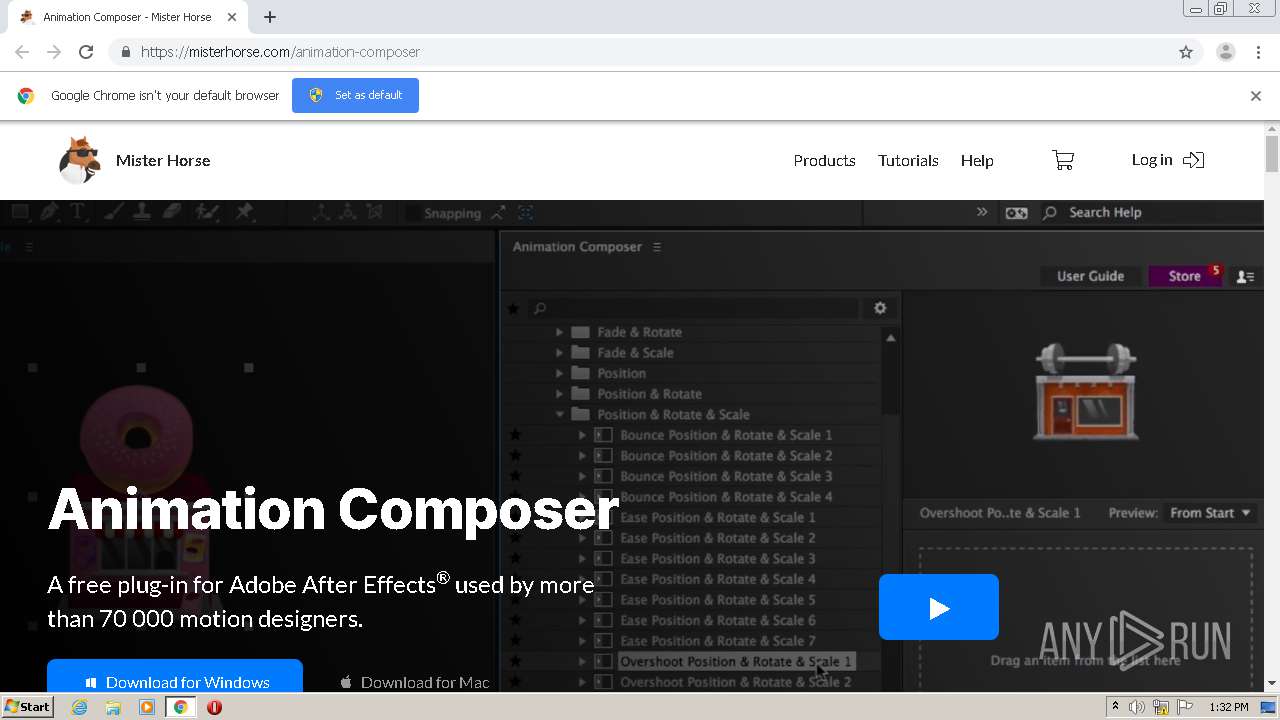Launch Internet Explorer from taskbar
The width and height of the screenshot is (1280, 720).
point(79,707)
